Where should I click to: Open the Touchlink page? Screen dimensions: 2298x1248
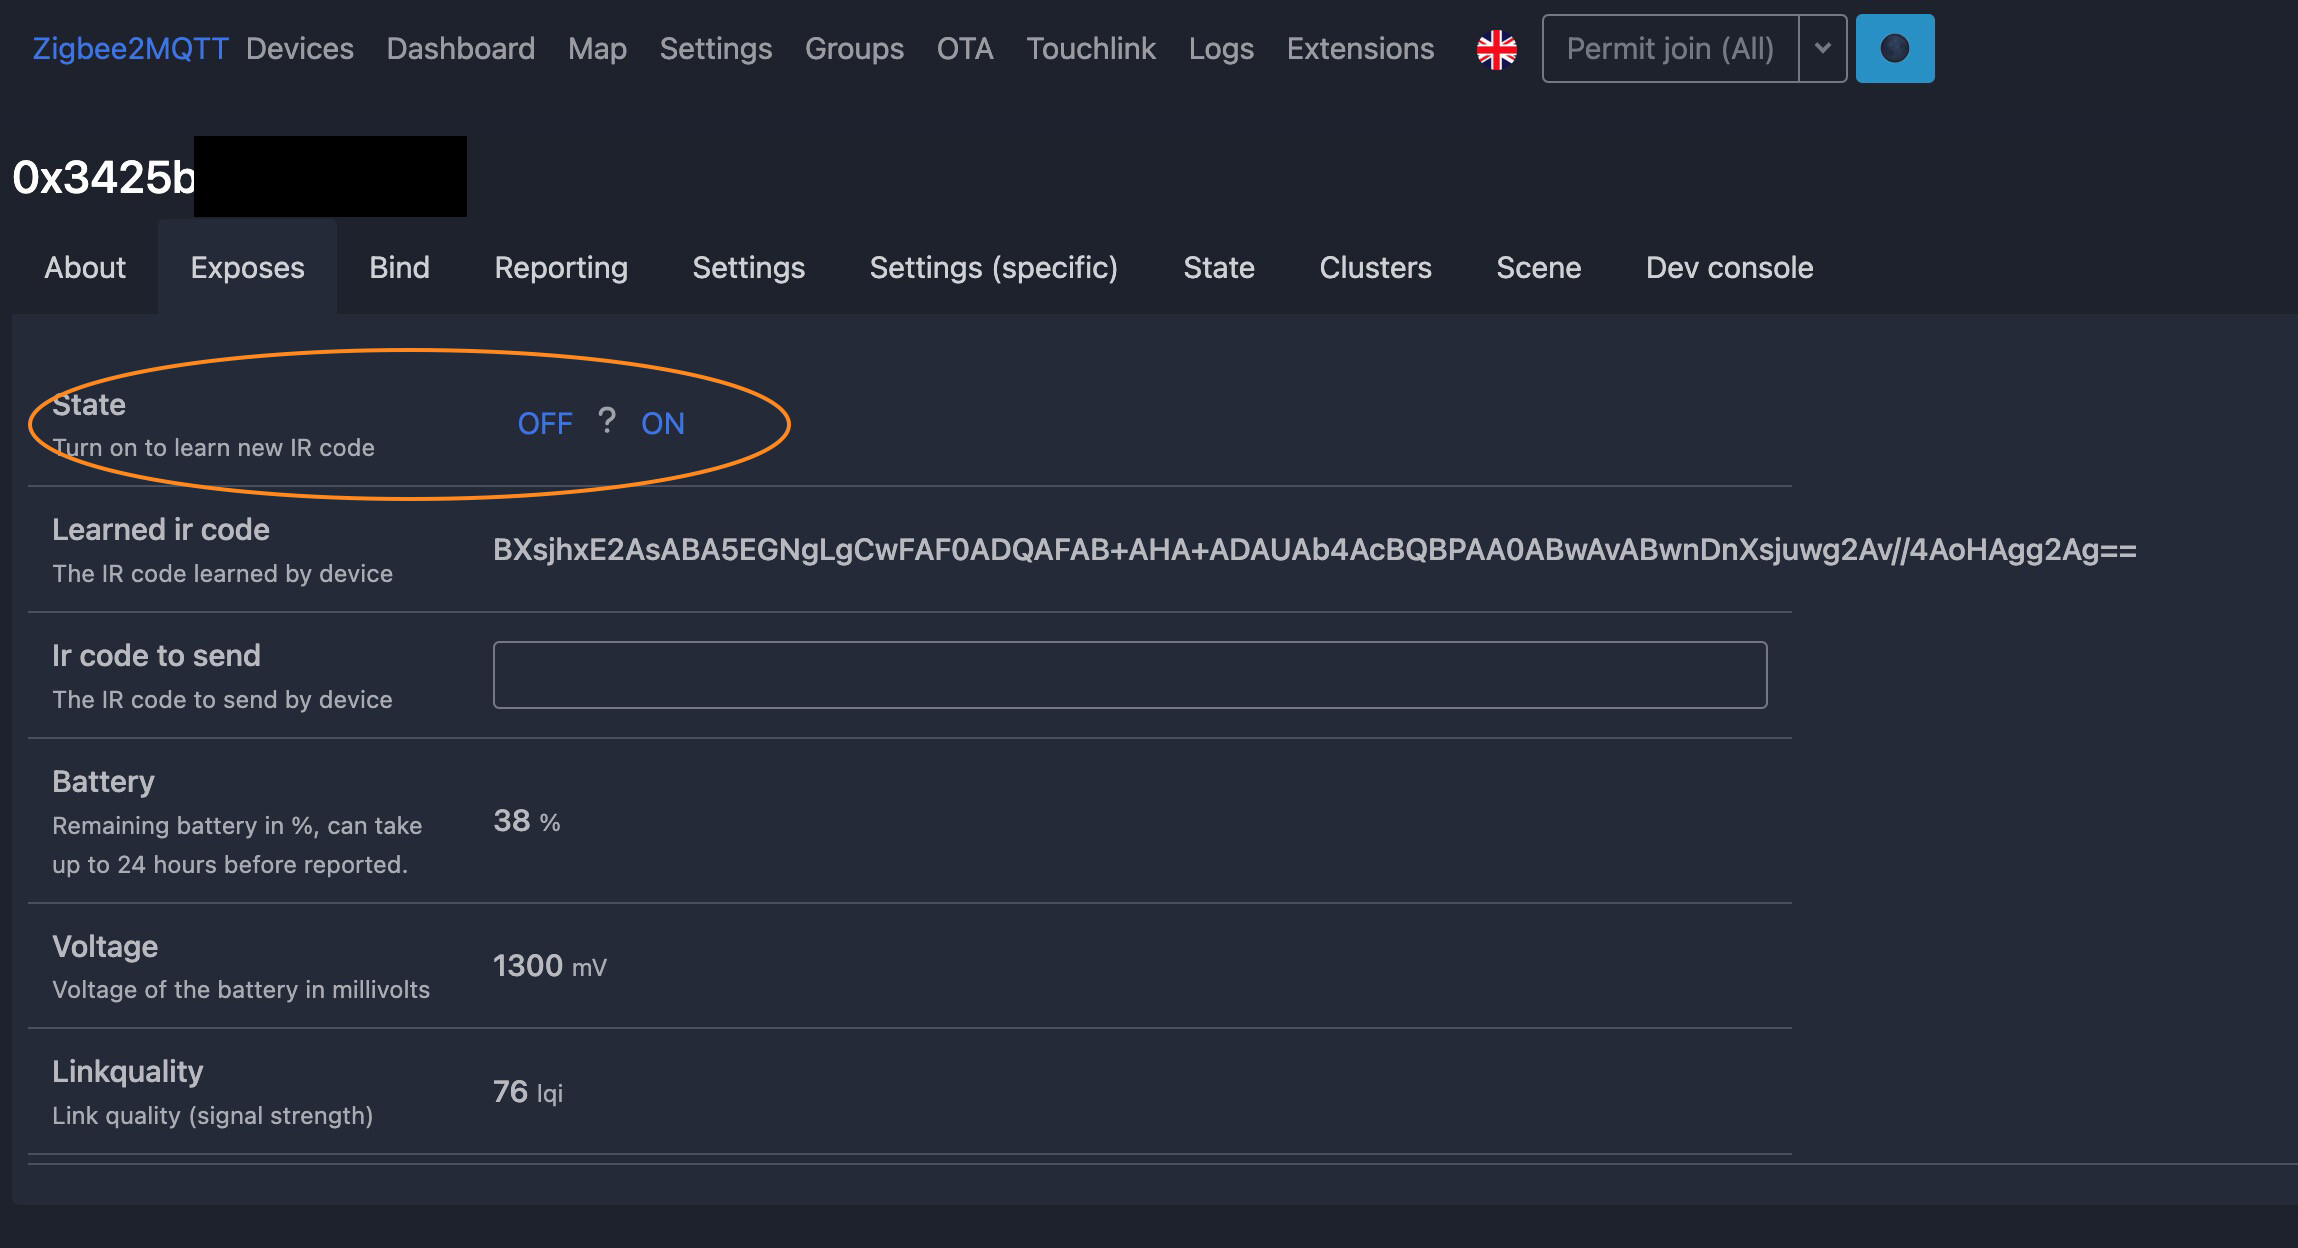coord(1091,48)
